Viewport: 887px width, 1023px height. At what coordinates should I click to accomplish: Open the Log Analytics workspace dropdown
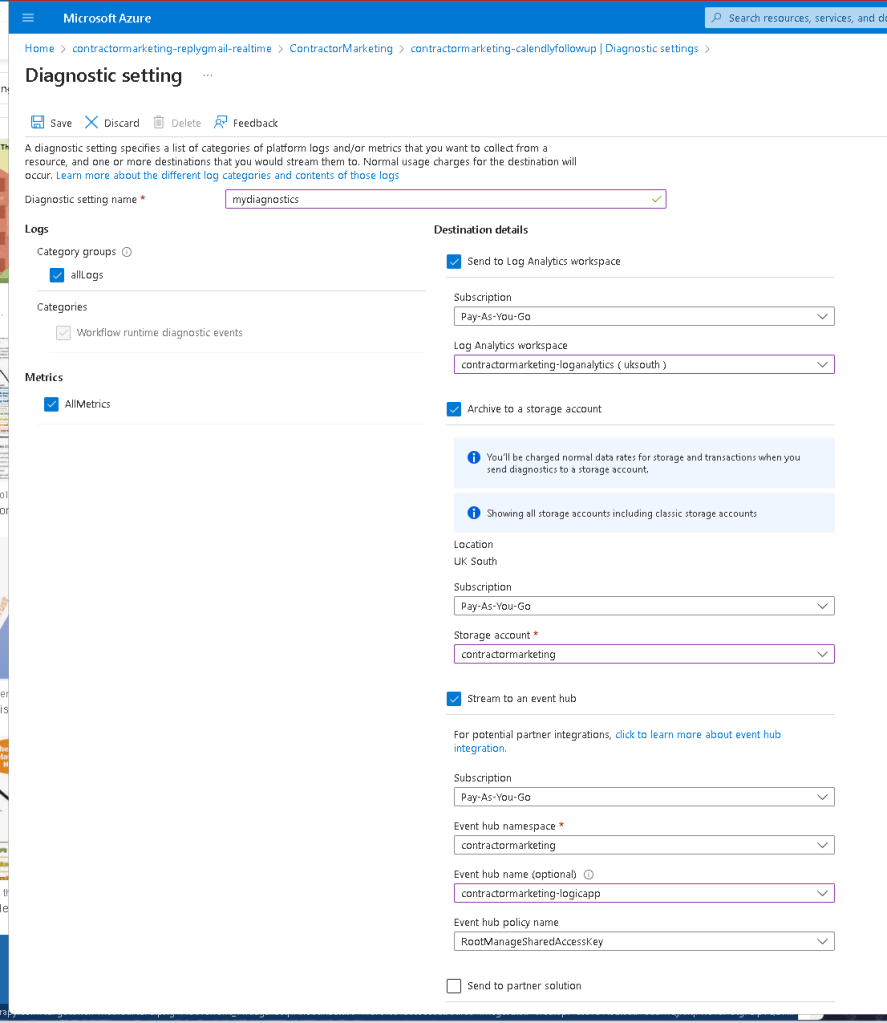click(644, 365)
